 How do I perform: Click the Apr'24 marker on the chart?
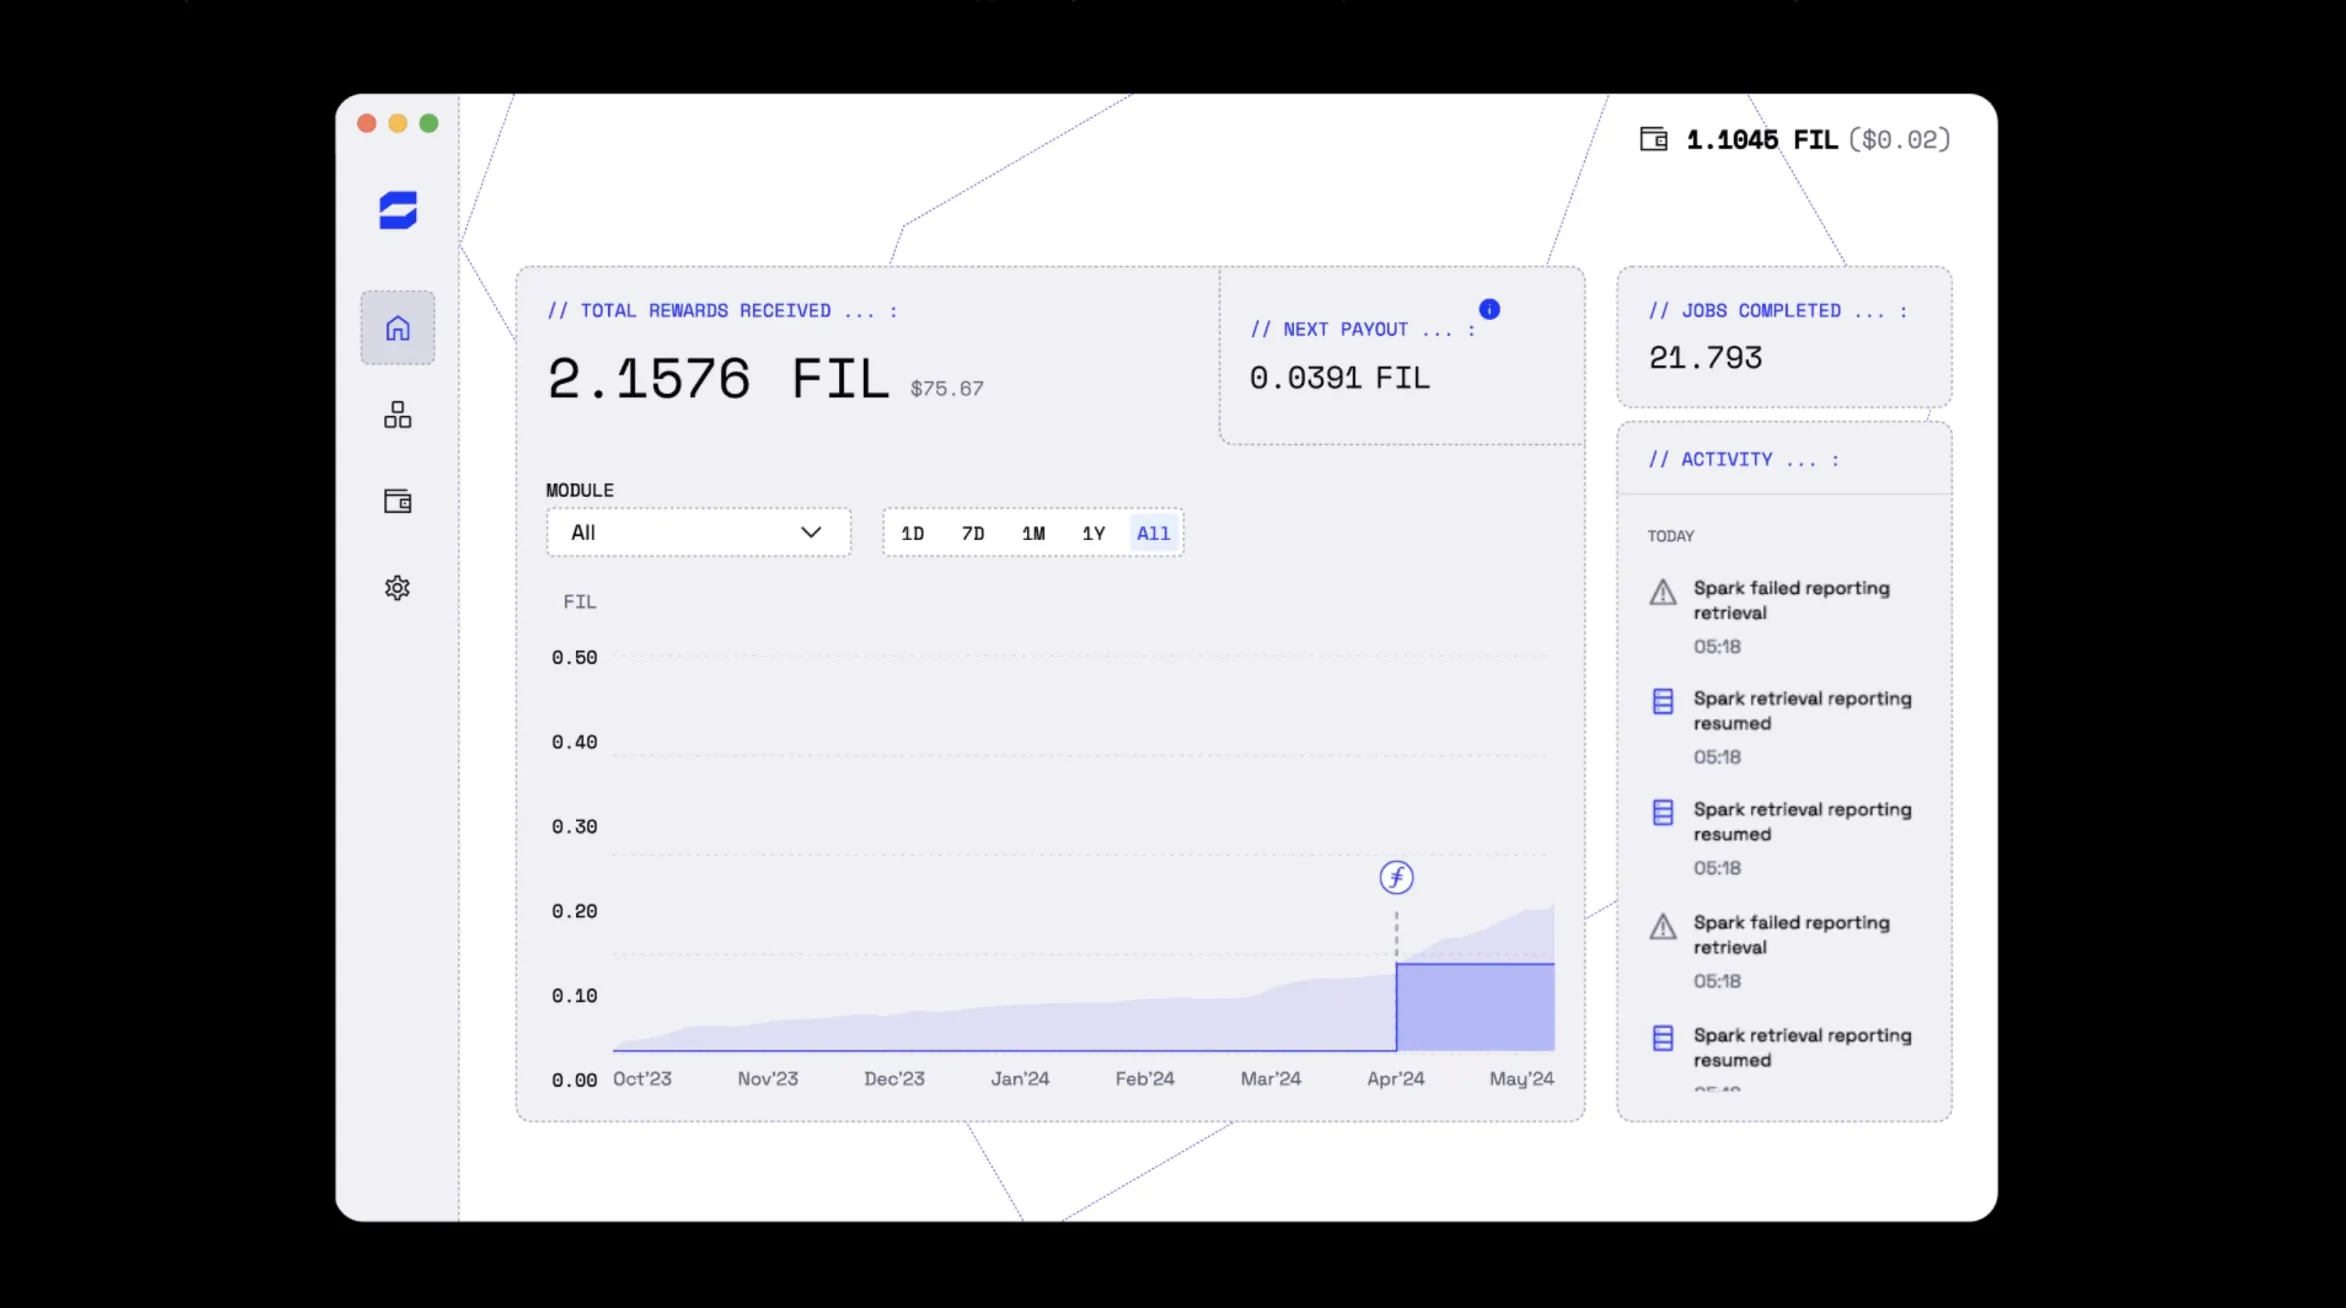(1396, 1078)
